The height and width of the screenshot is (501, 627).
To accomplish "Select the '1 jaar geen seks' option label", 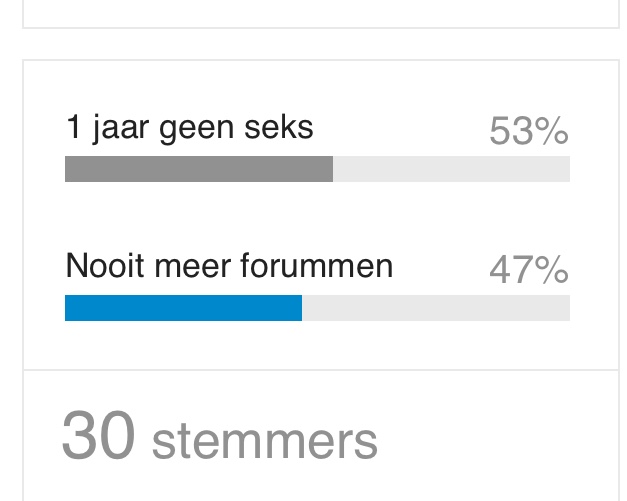I will pyautogui.click(x=189, y=128).
